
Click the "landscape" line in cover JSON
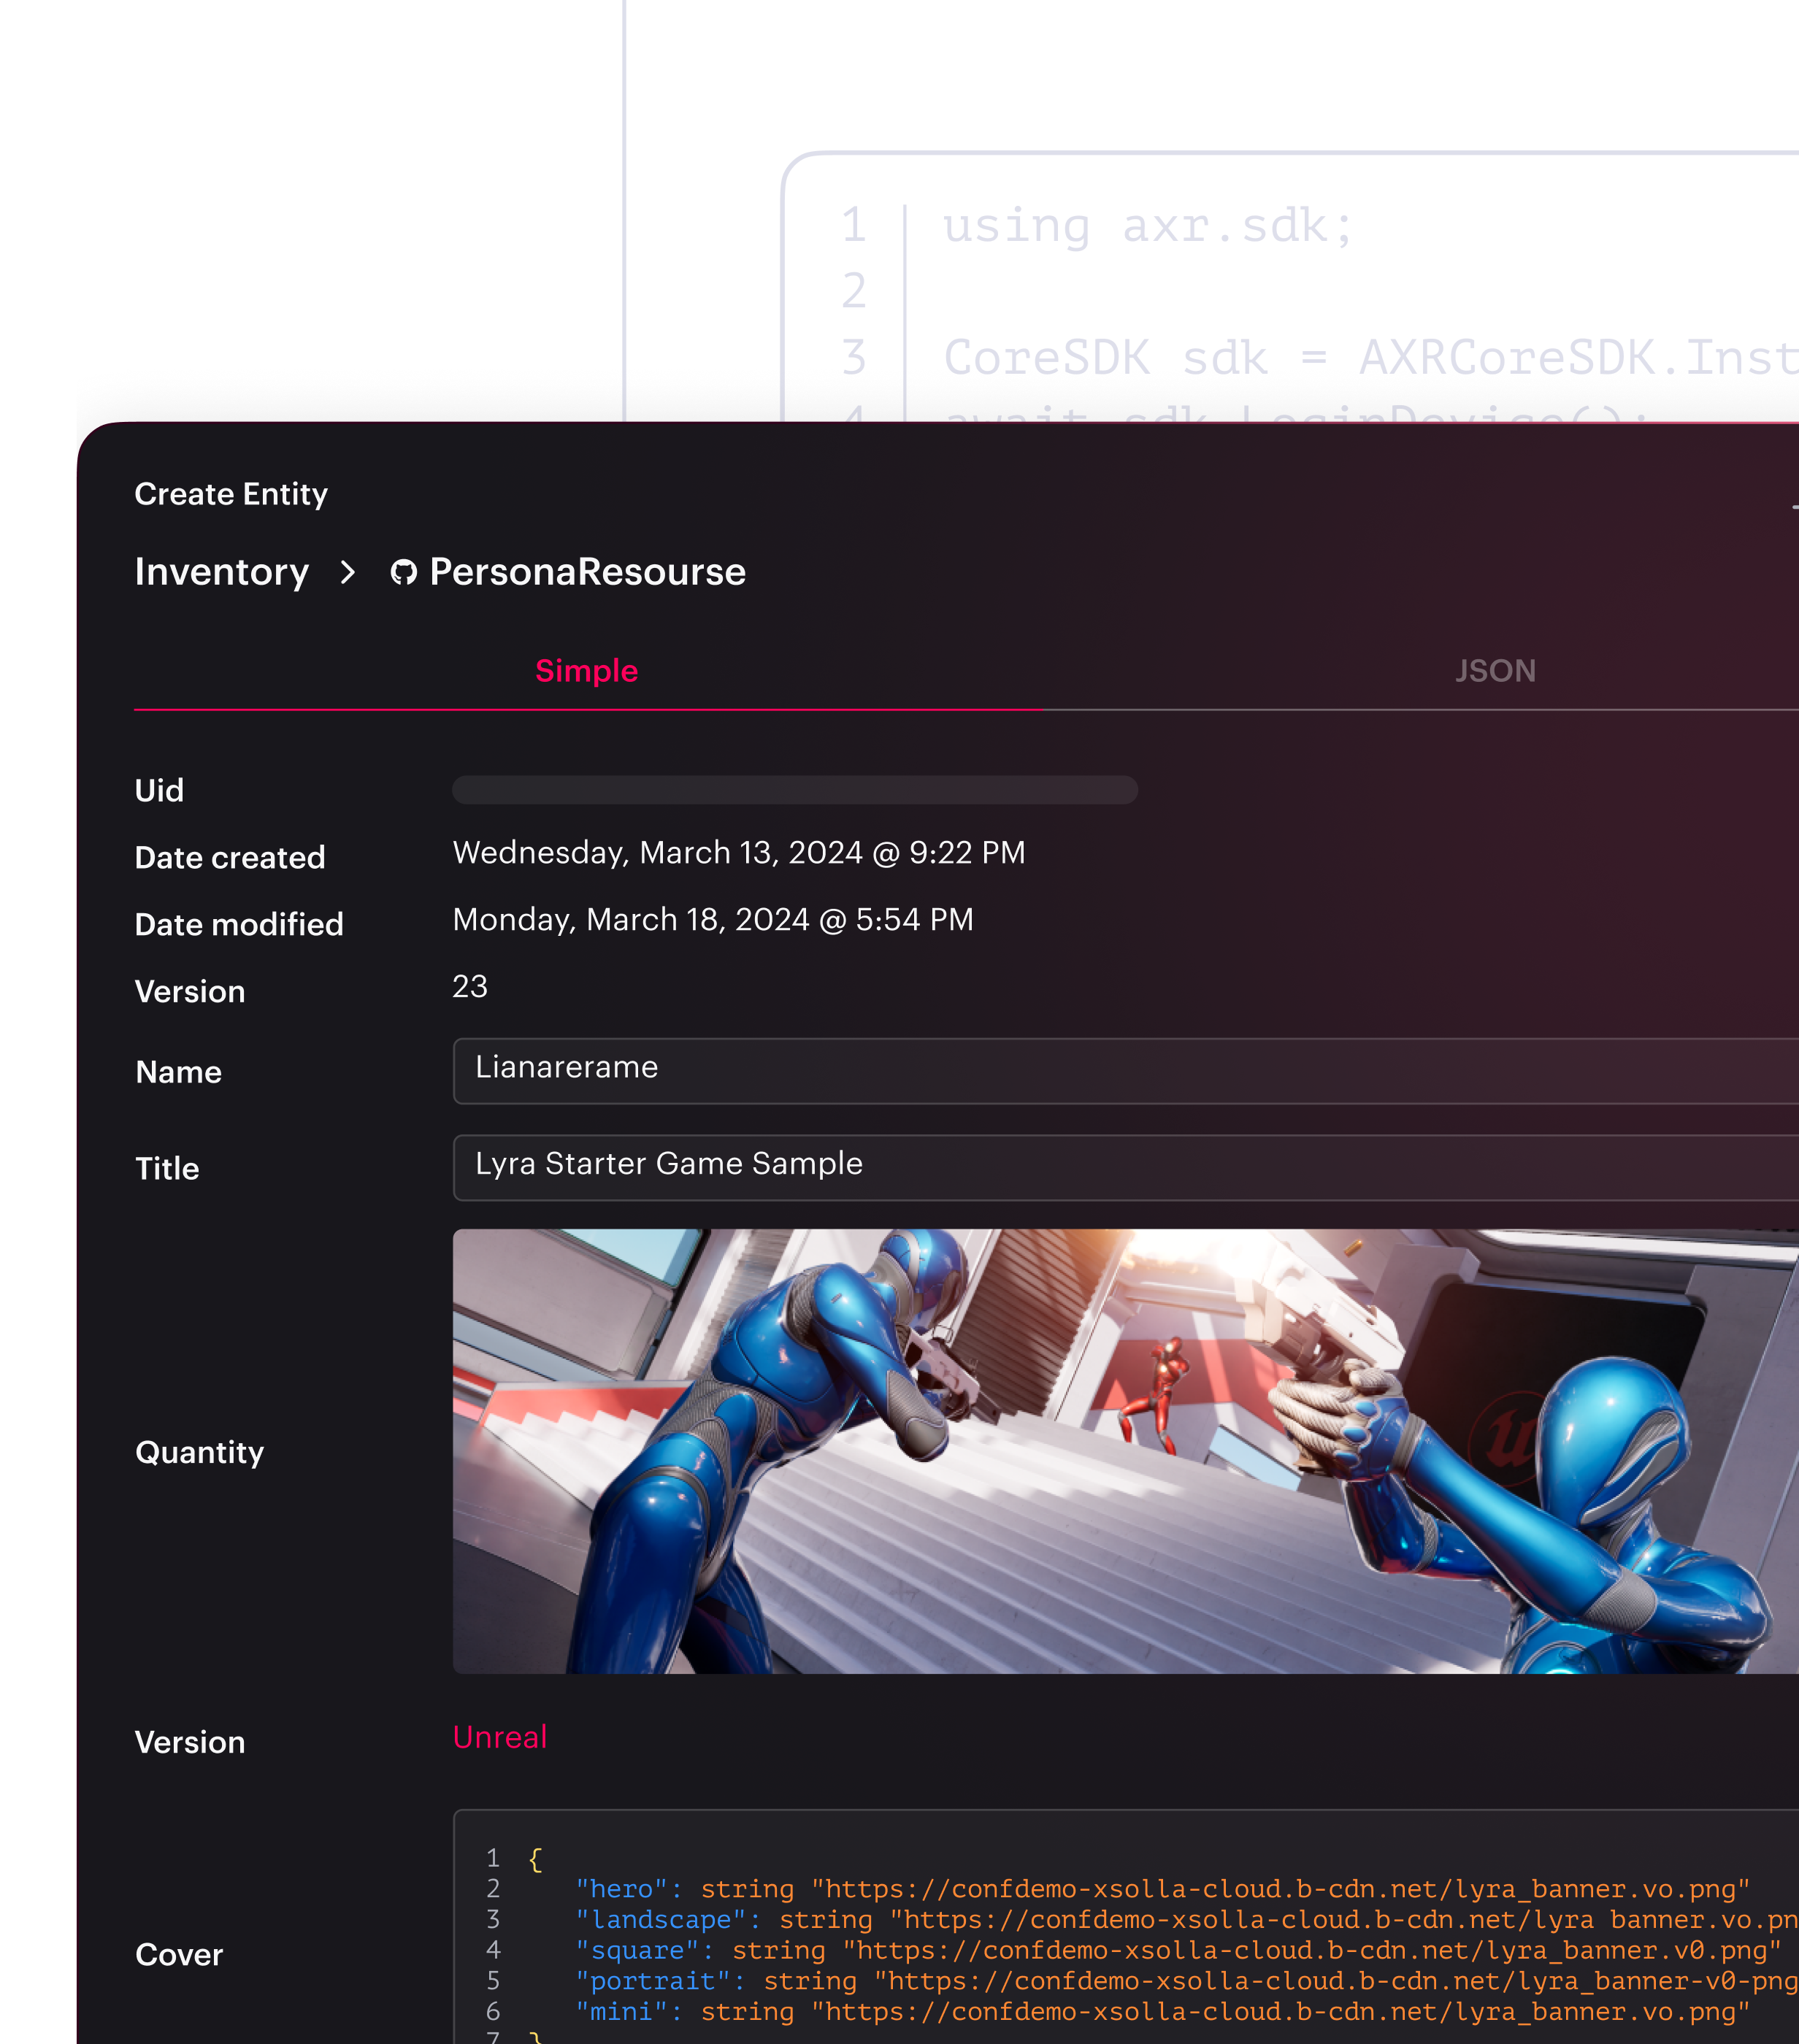click(1187, 1920)
